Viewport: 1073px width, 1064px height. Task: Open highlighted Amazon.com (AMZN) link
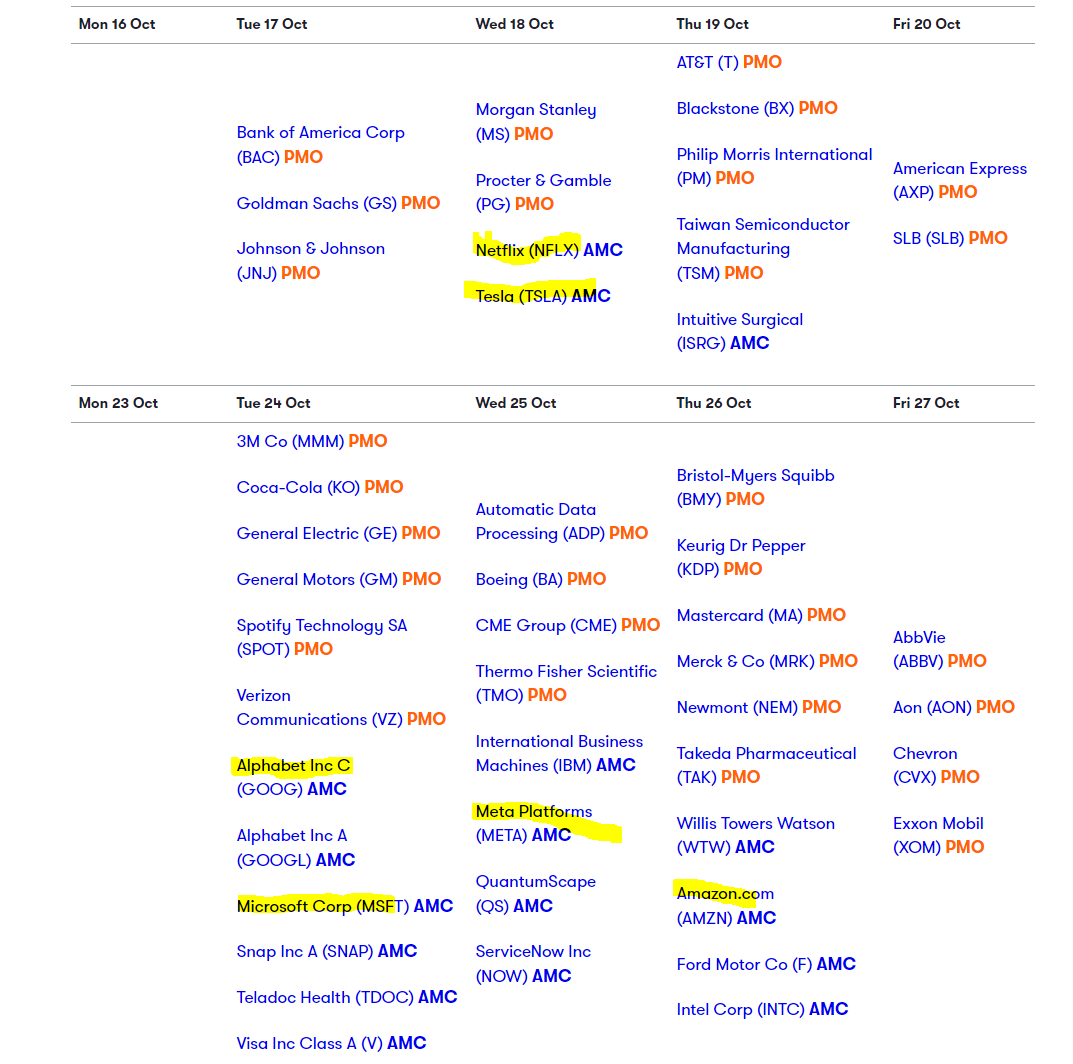tap(726, 905)
